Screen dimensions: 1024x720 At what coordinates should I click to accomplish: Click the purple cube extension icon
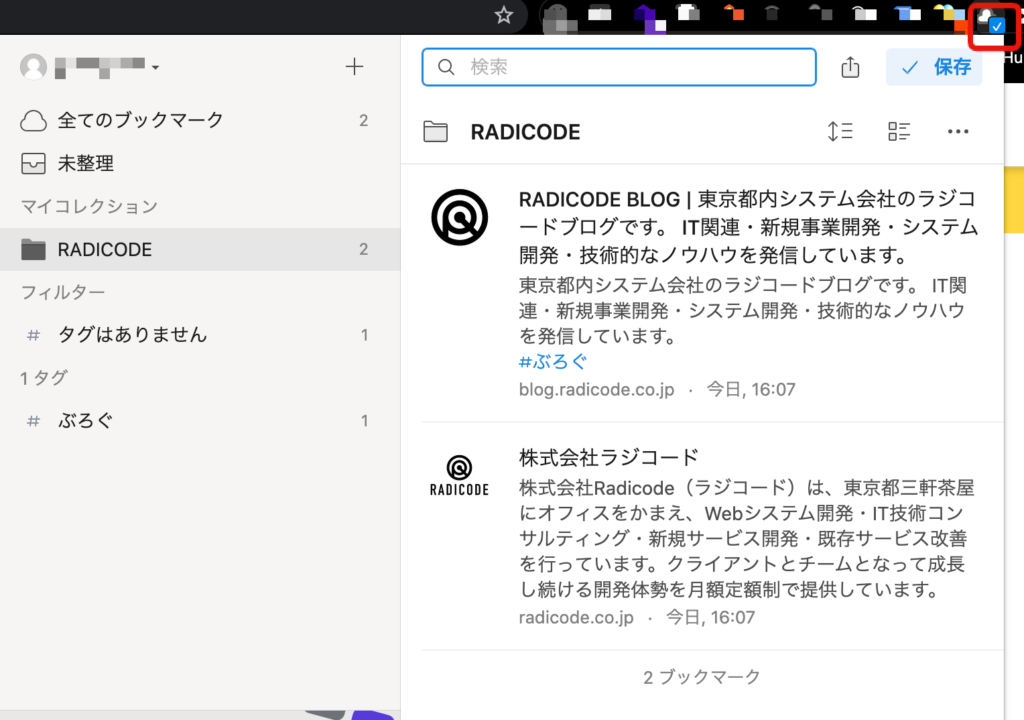coord(650,17)
